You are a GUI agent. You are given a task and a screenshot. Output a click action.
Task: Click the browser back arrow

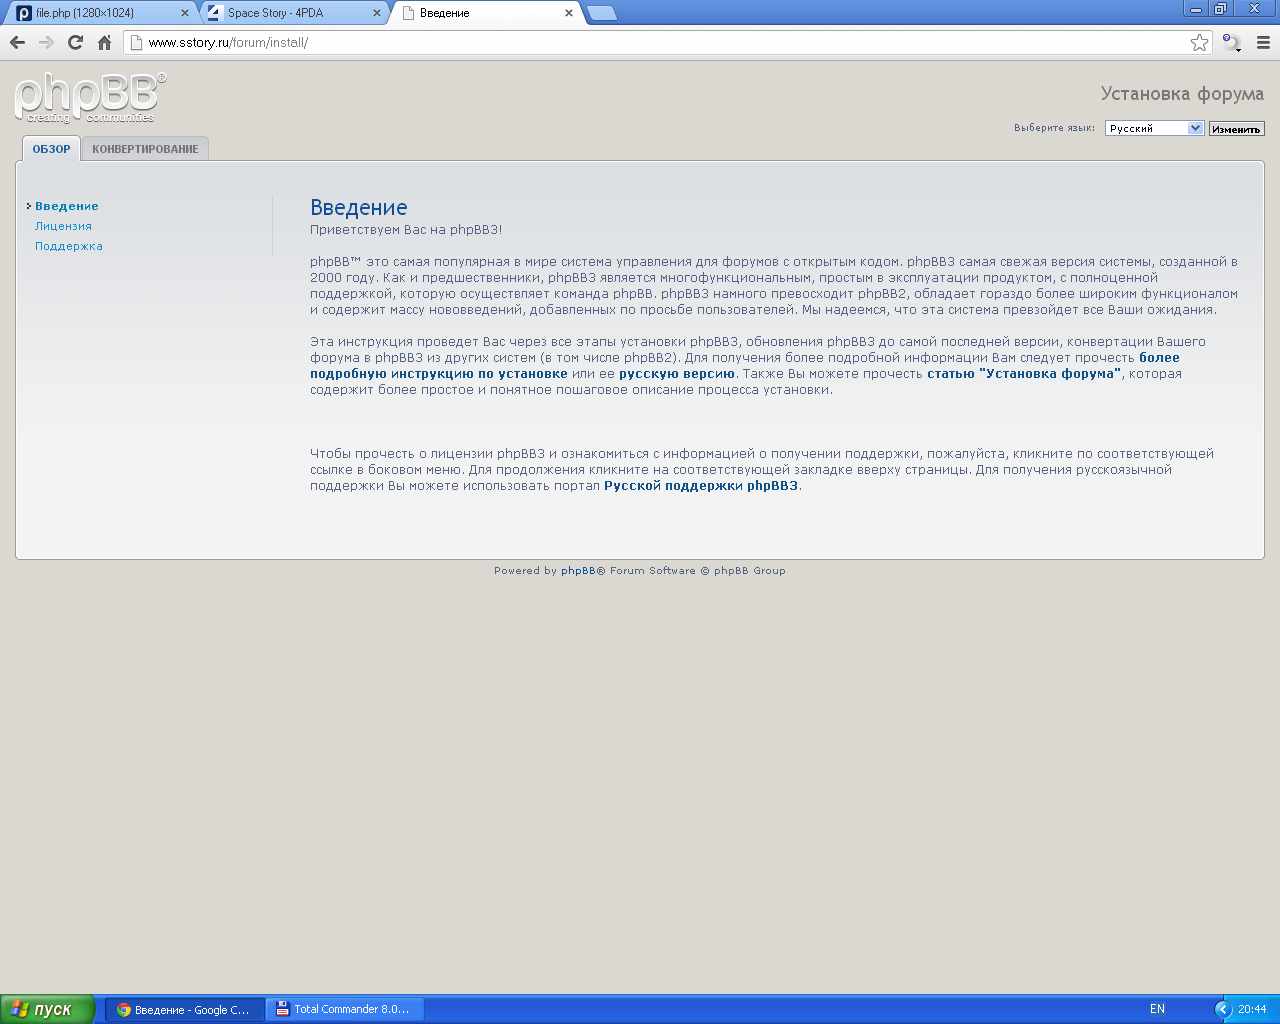[17, 42]
